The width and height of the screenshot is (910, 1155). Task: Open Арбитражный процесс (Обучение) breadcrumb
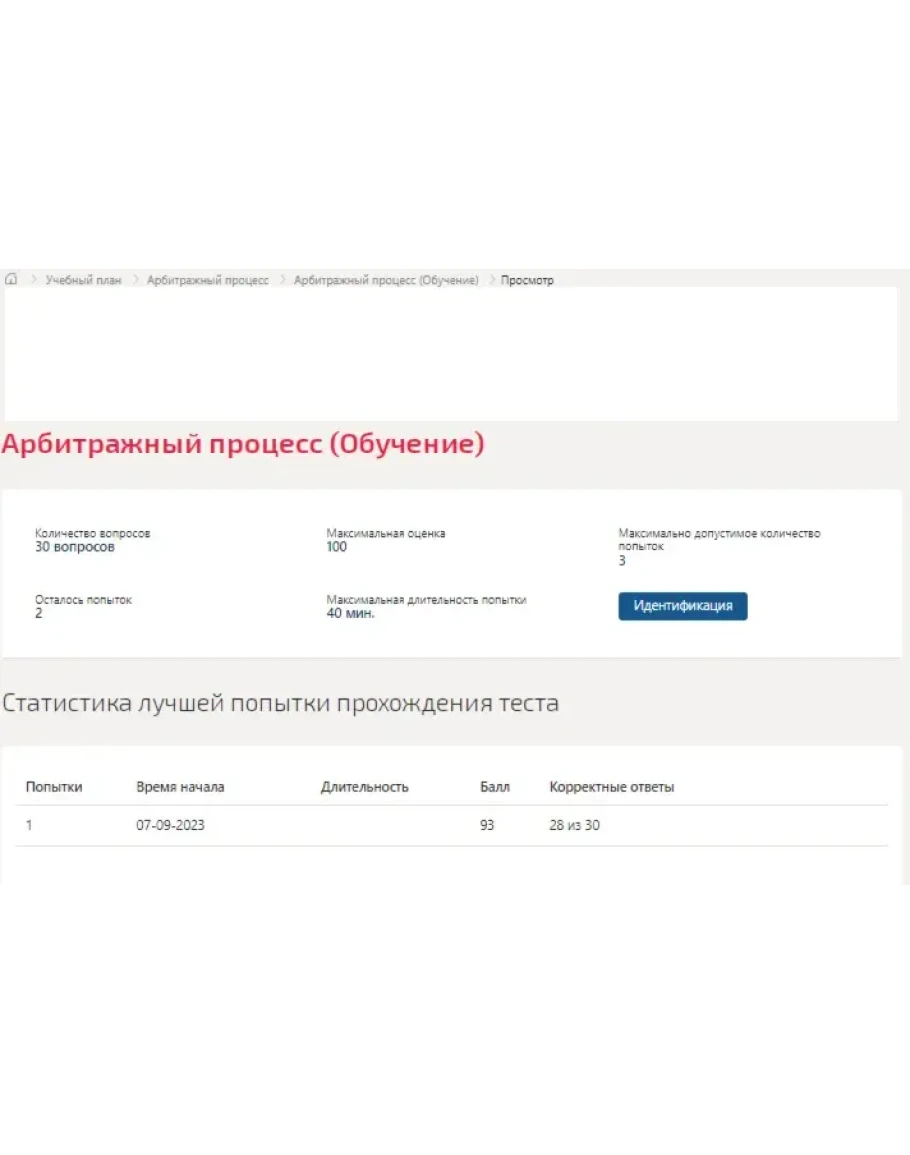point(386,280)
